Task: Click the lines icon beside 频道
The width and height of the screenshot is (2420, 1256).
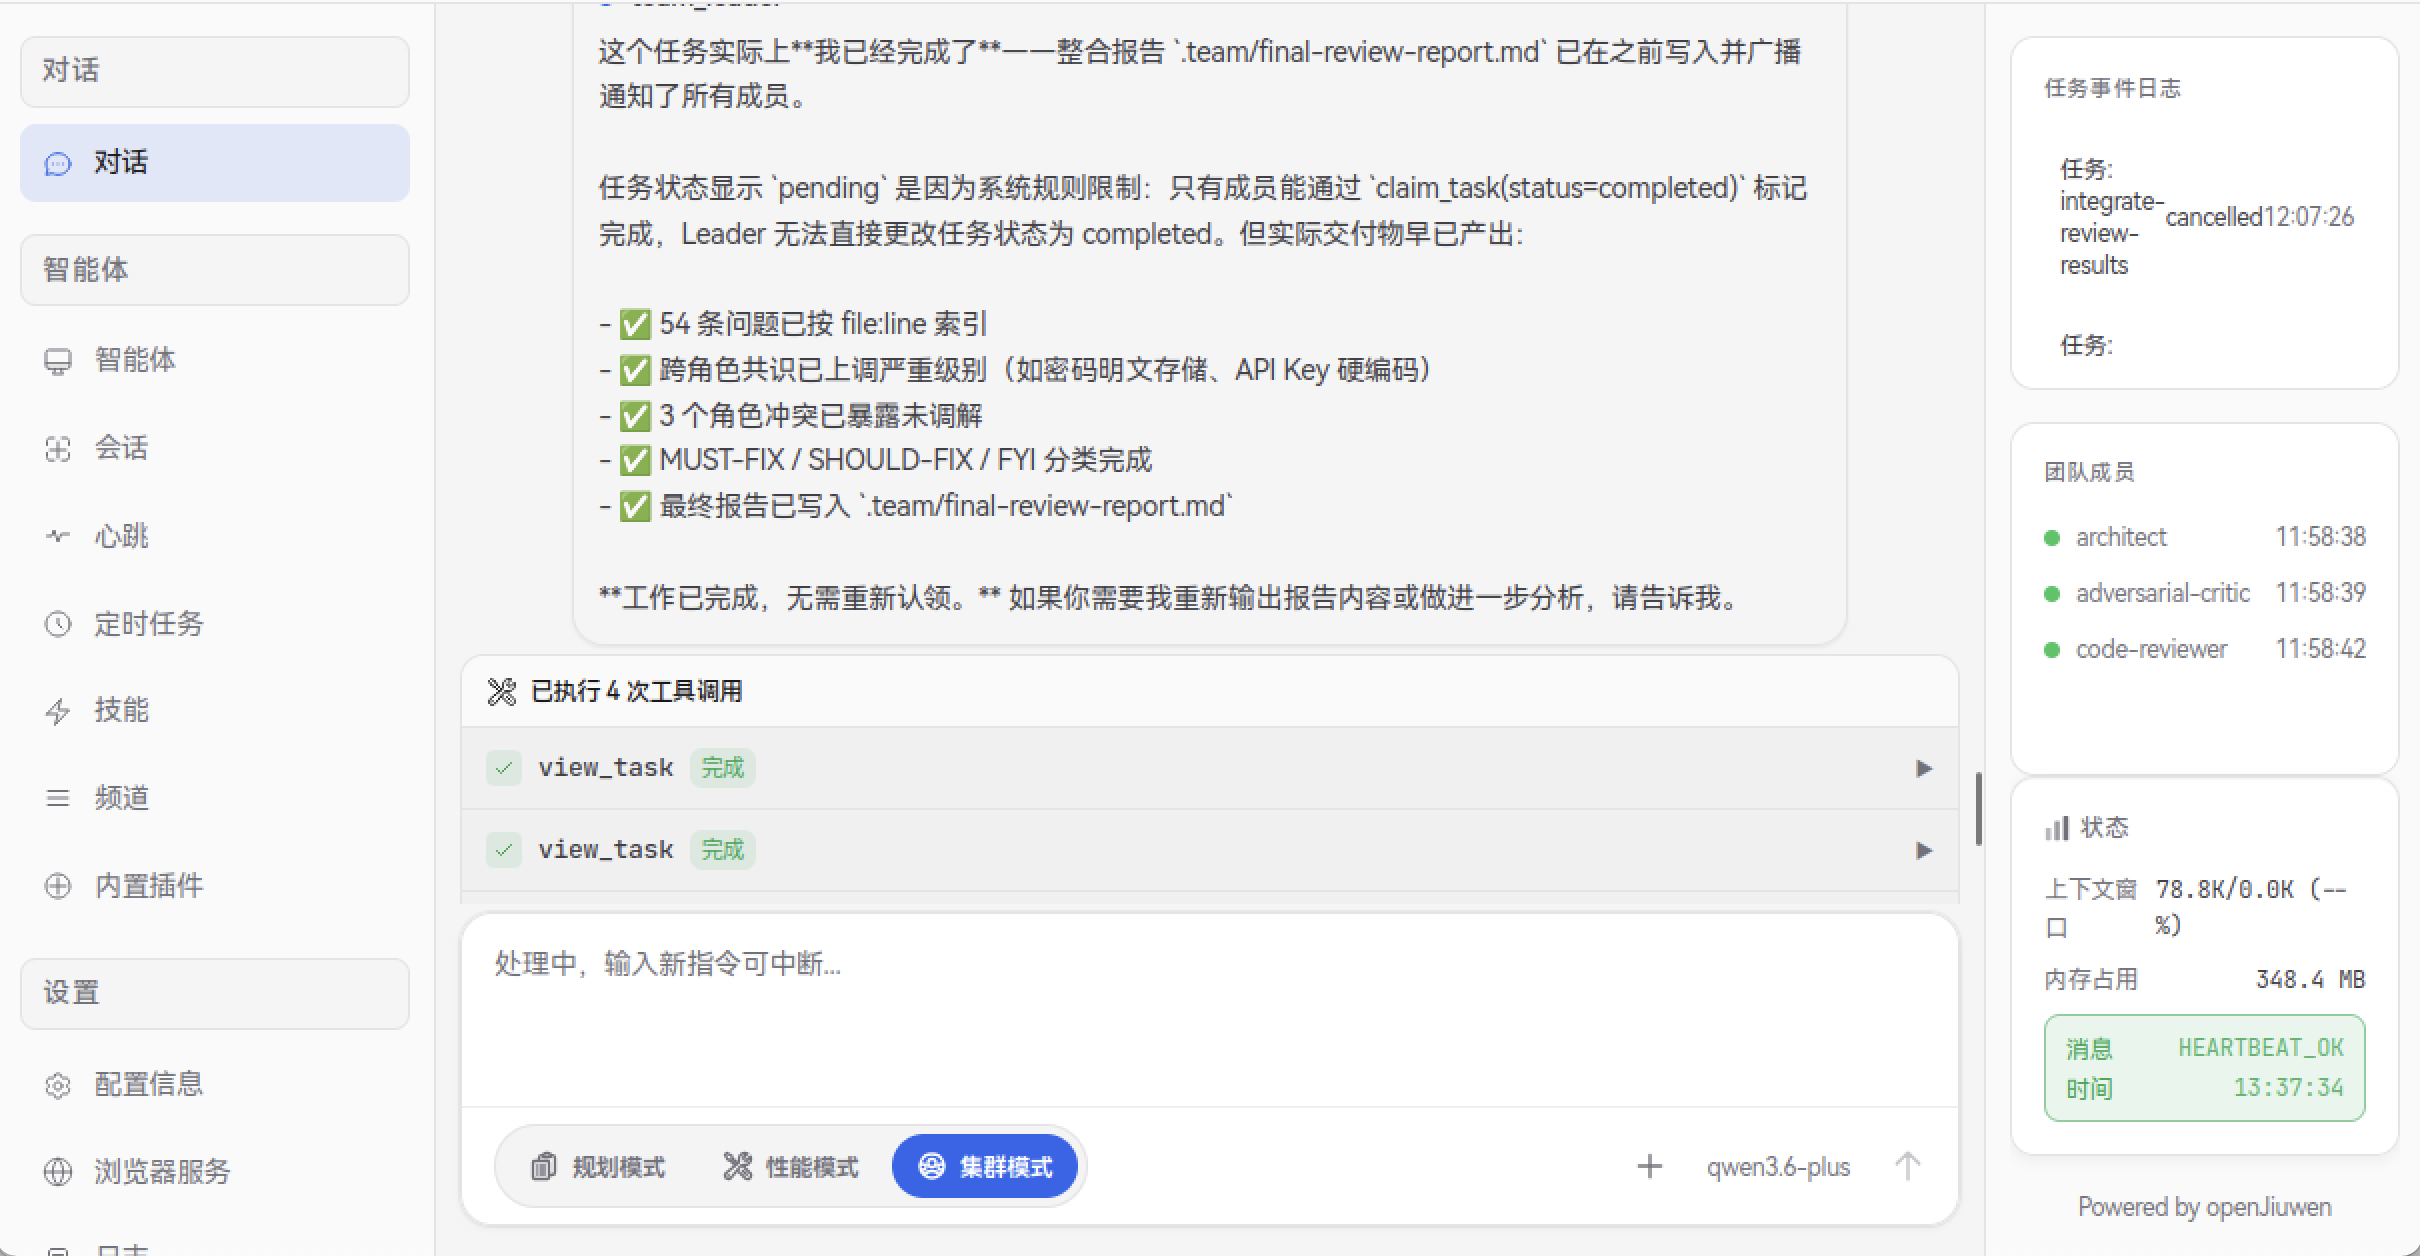Action: pyautogui.click(x=58, y=798)
